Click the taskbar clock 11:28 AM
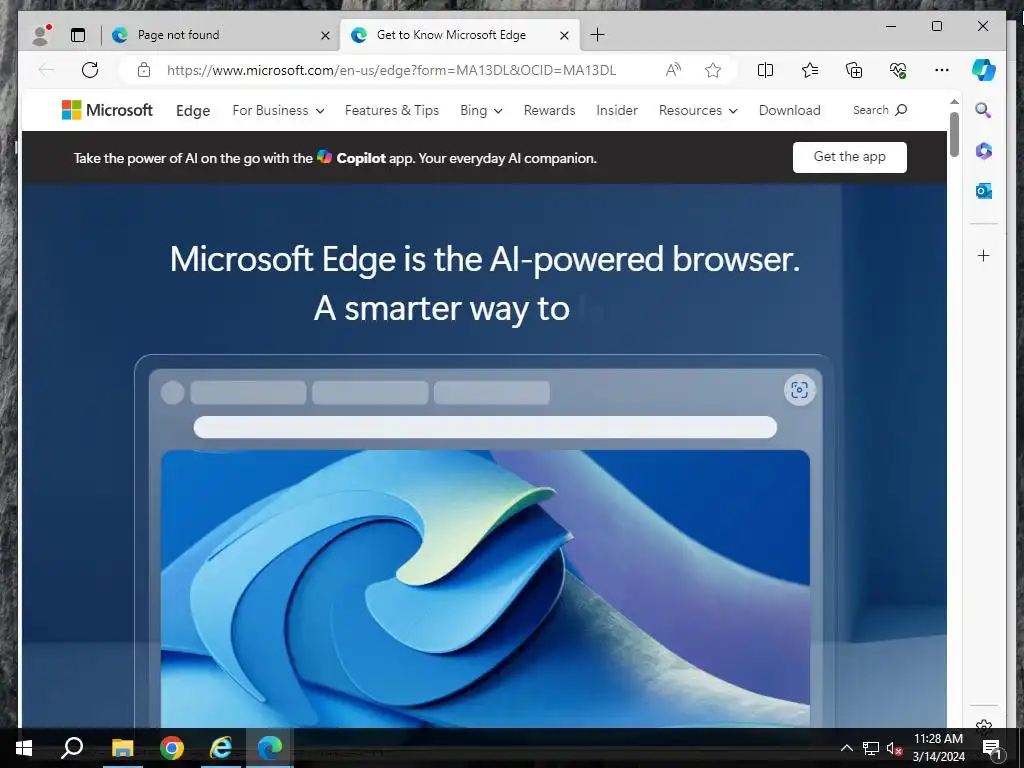The width and height of the screenshot is (1024, 768). (938, 739)
